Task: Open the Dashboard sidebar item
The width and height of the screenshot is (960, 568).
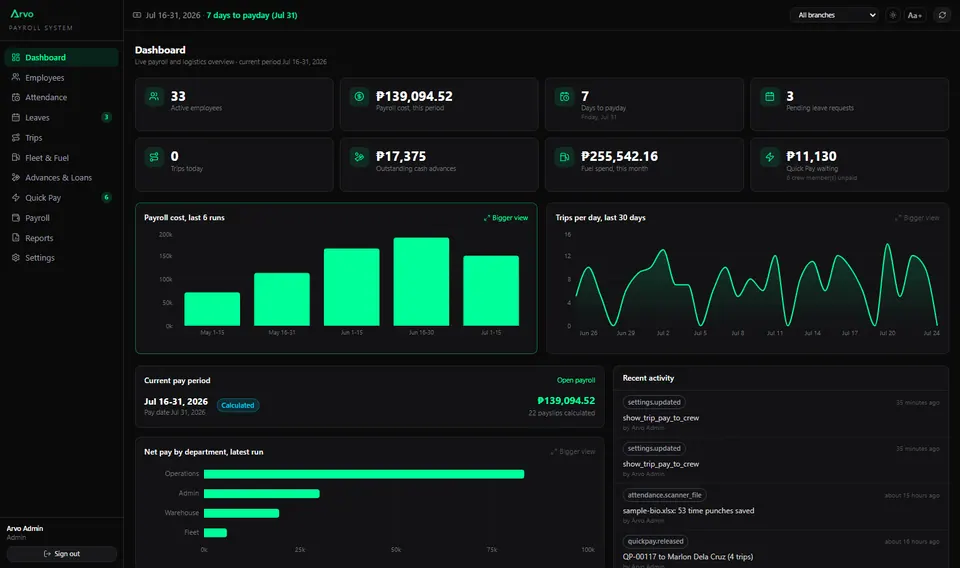Action: tap(61, 58)
